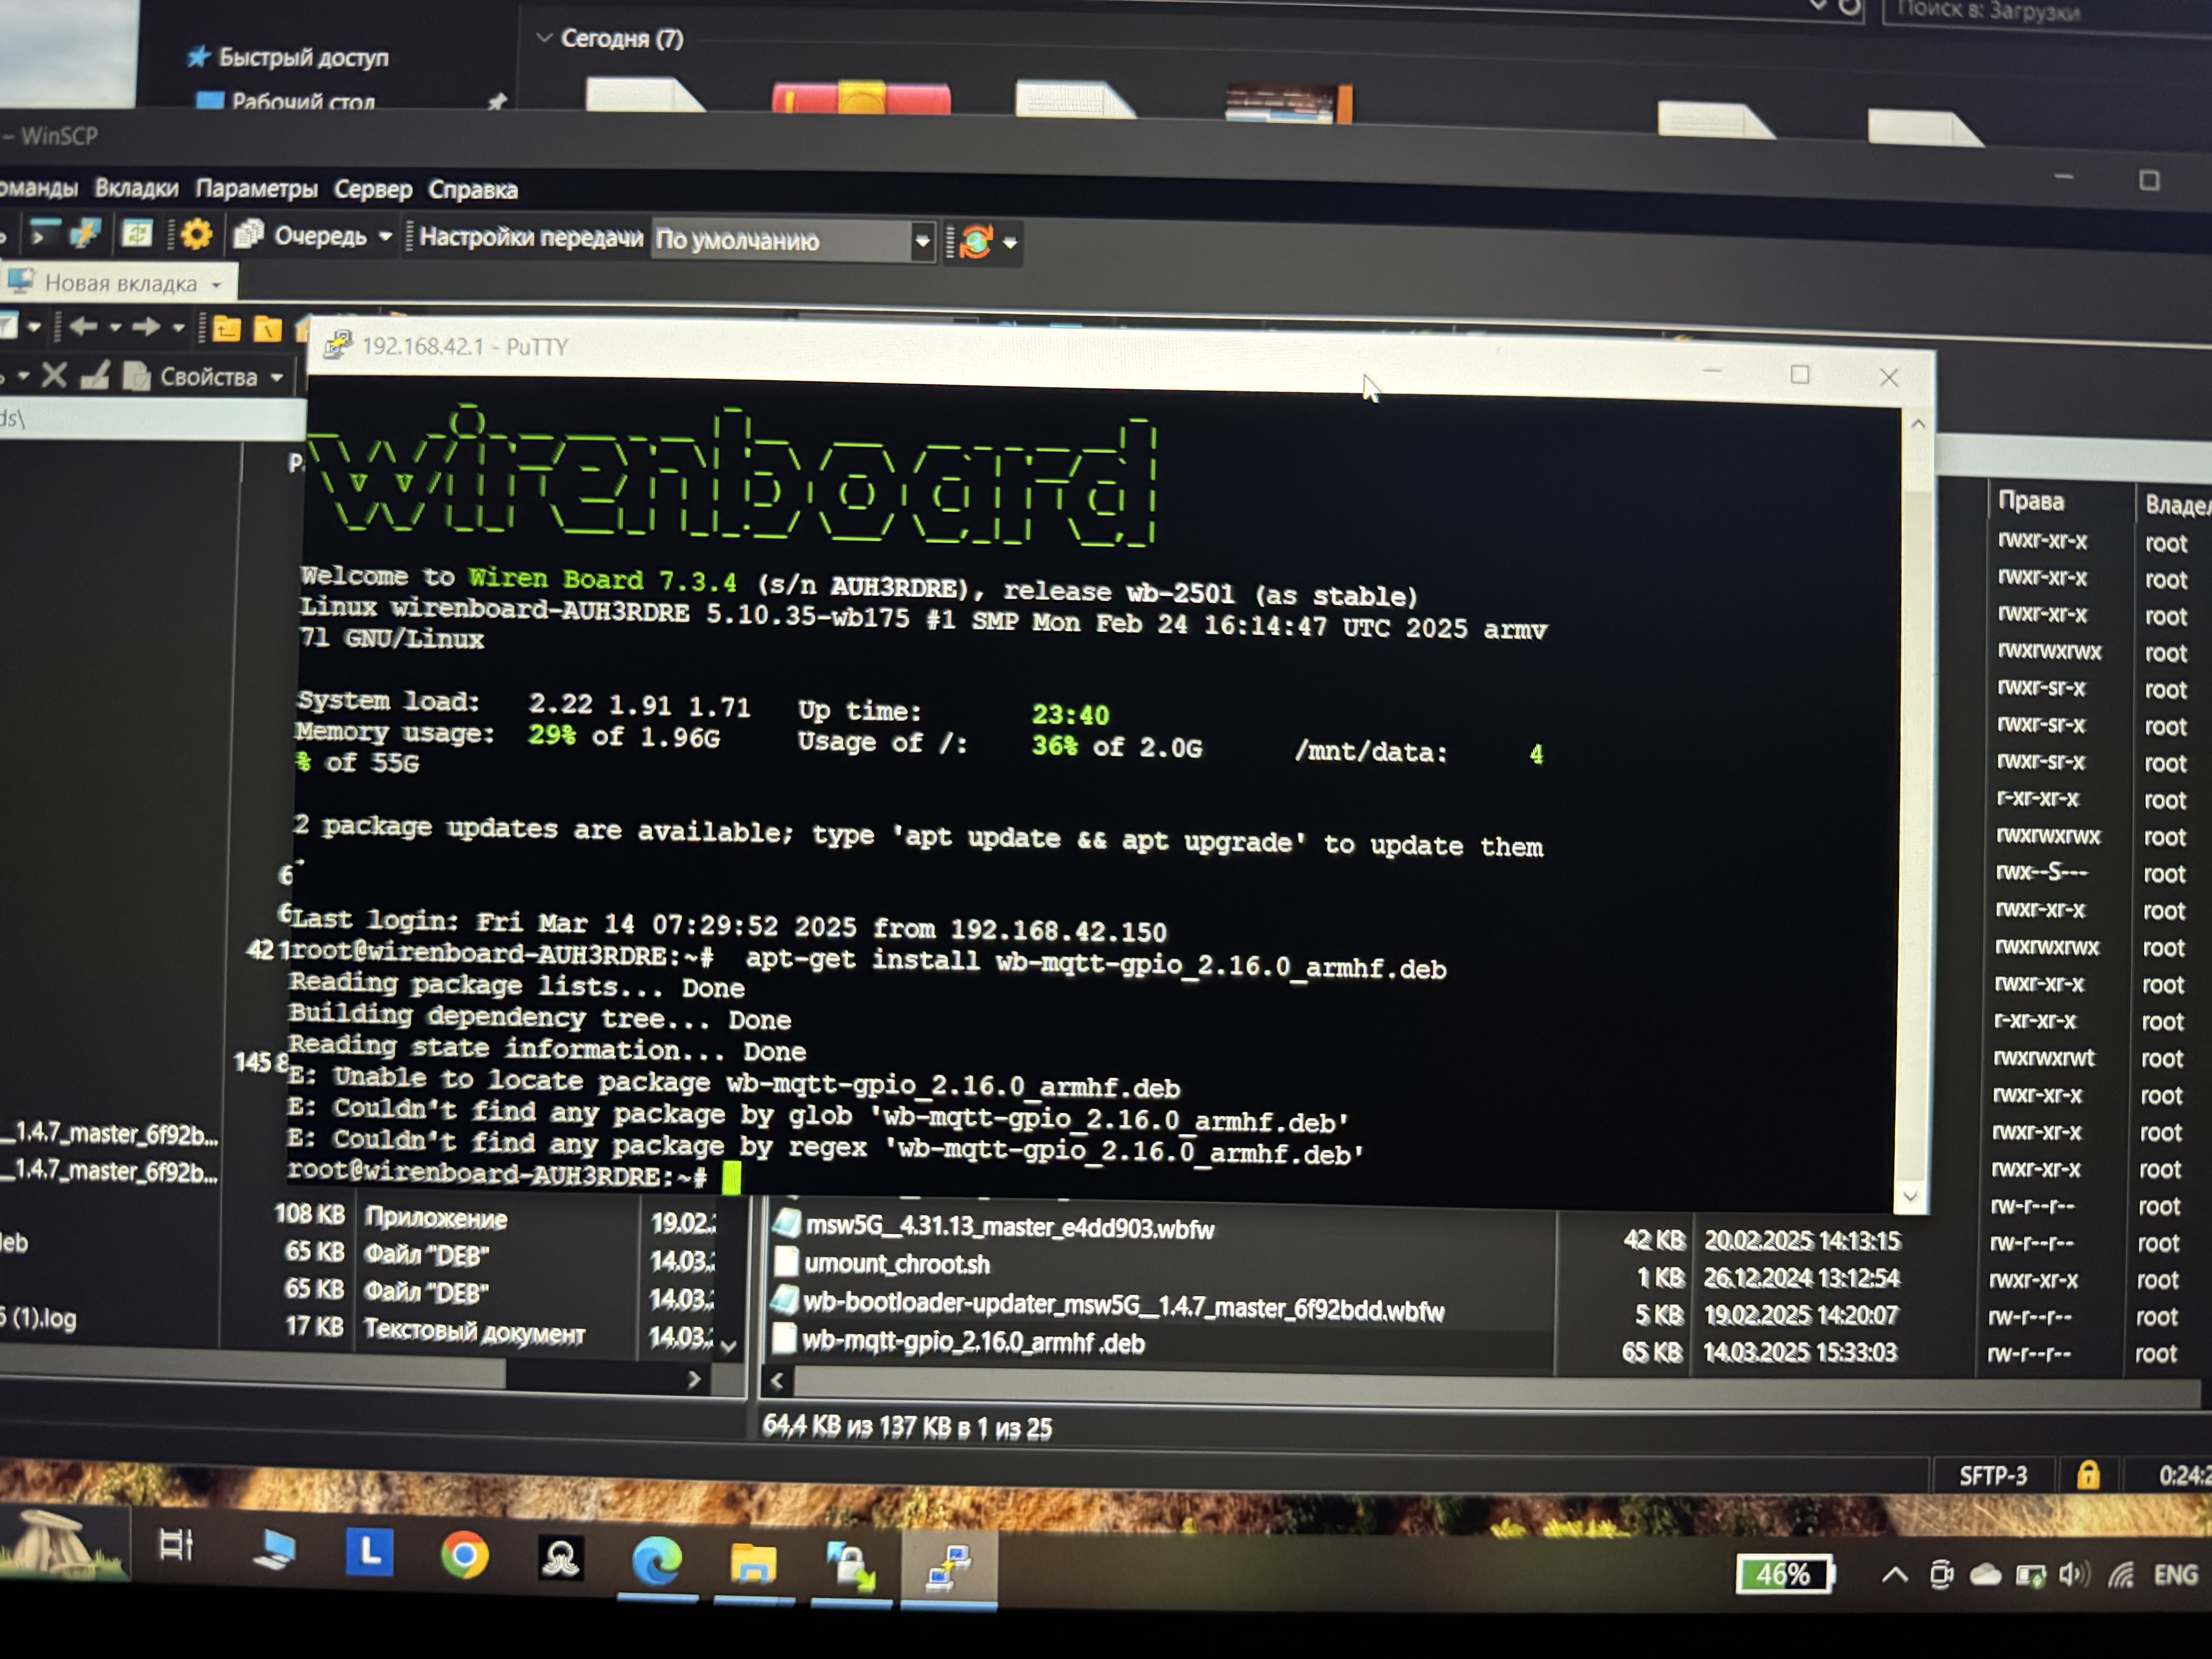The height and width of the screenshot is (1659, 2212).
Task: Click the Open in PuTTY toolbar icon
Action: coord(86,234)
